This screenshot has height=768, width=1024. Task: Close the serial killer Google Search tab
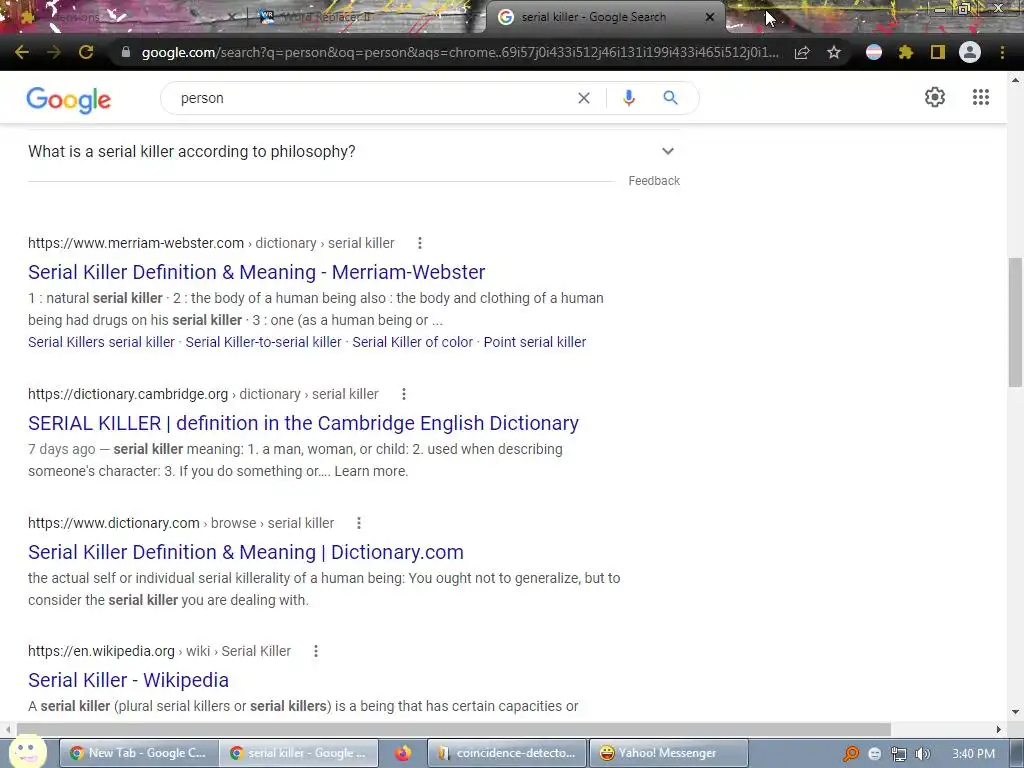point(710,17)
